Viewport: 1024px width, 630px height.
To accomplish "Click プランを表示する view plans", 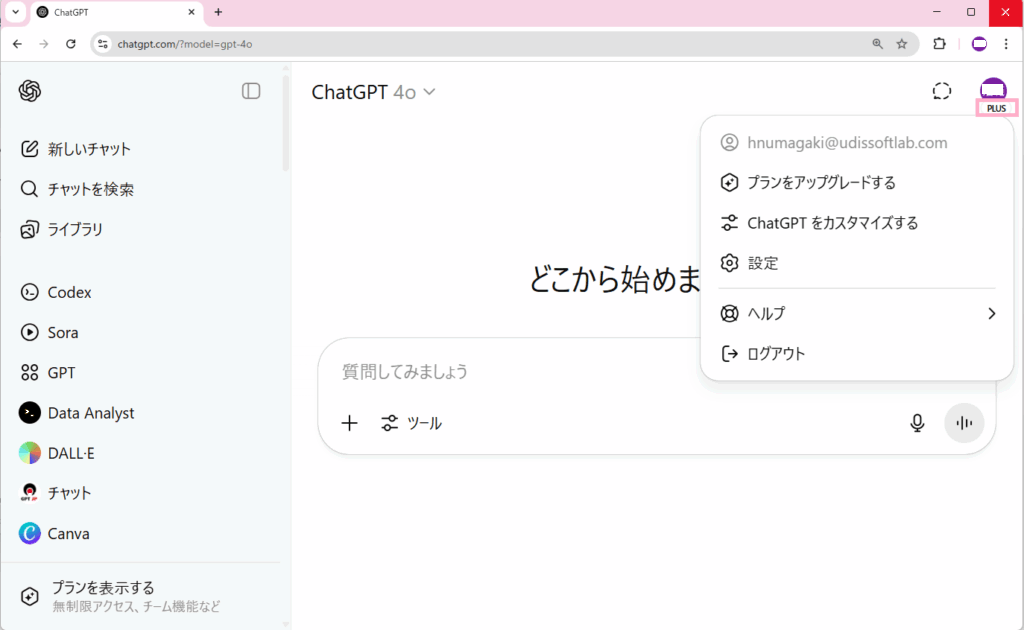I will click(x=120, y=596).
